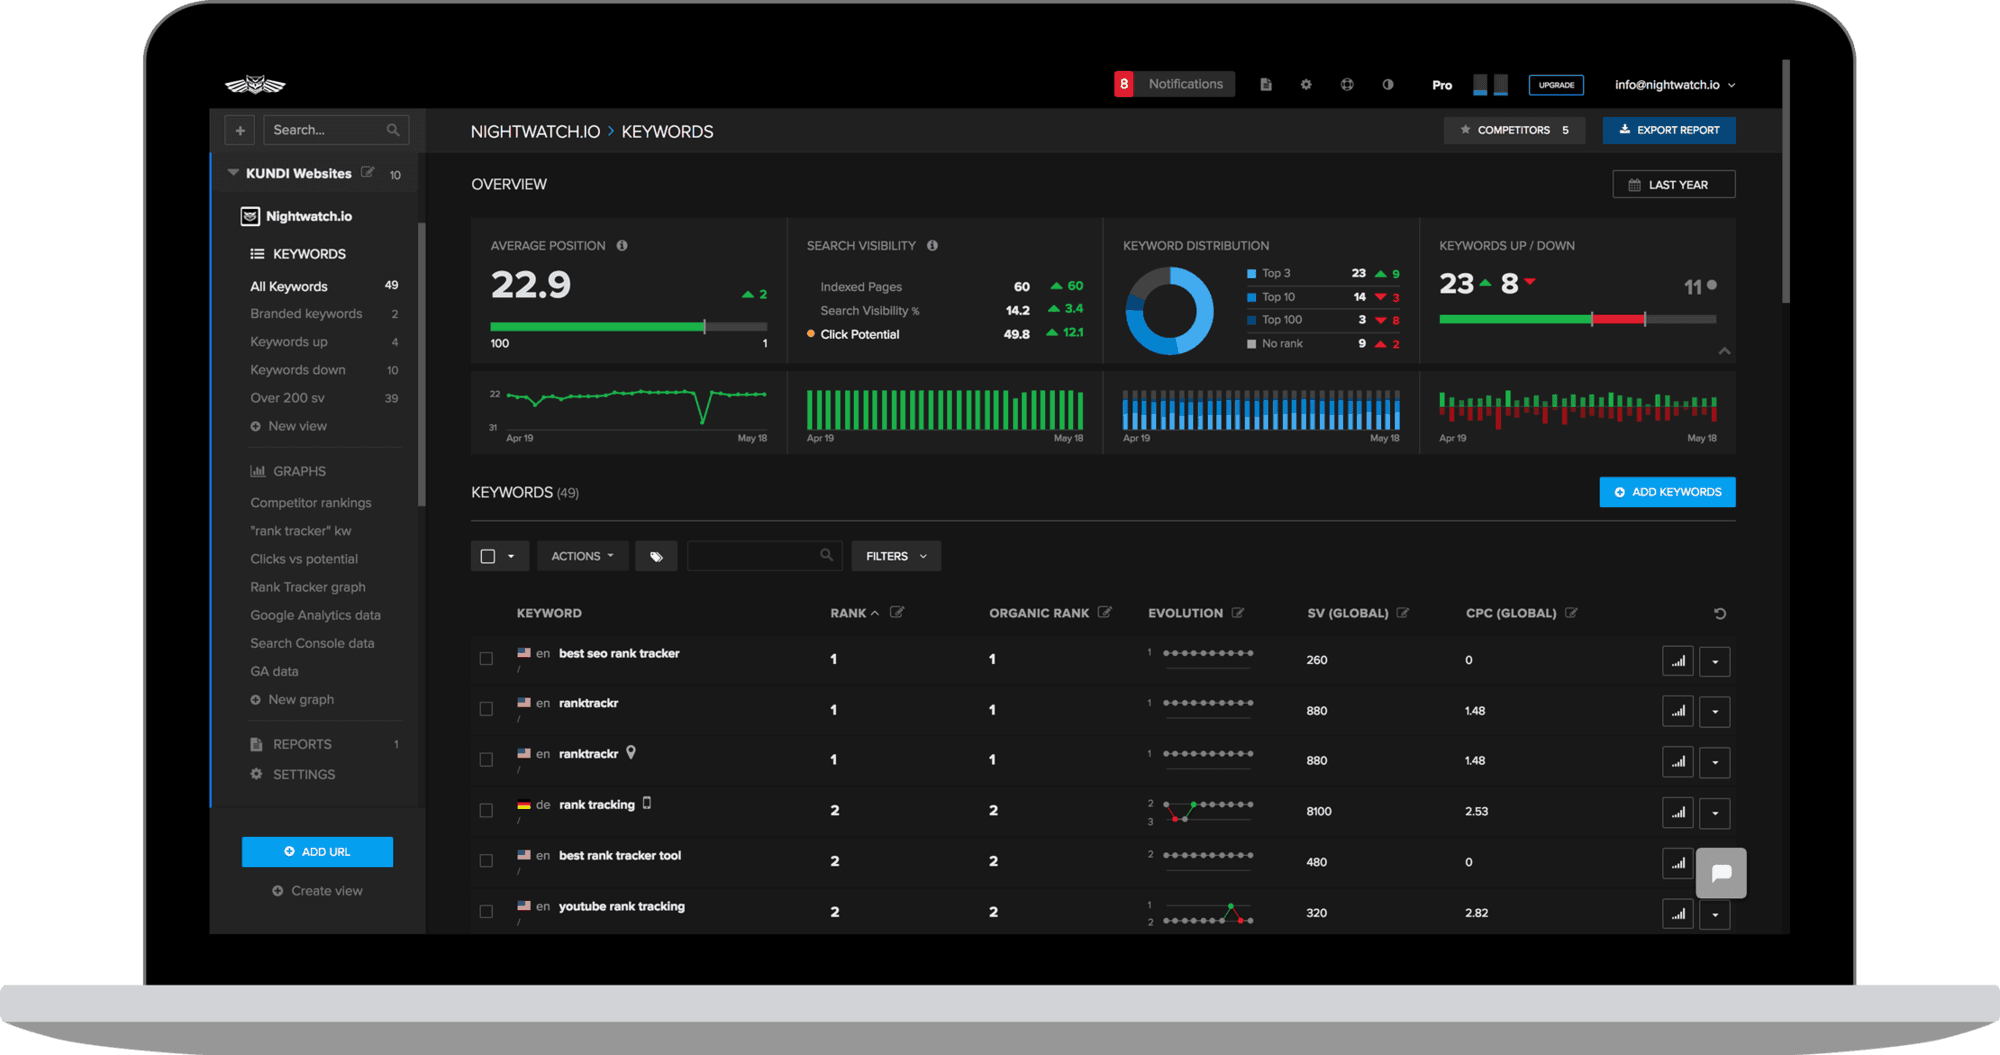Screen dimensions: 2000x1055
Task: Open graph for youtube rank tracking
Action: (x=1678, y=913)
